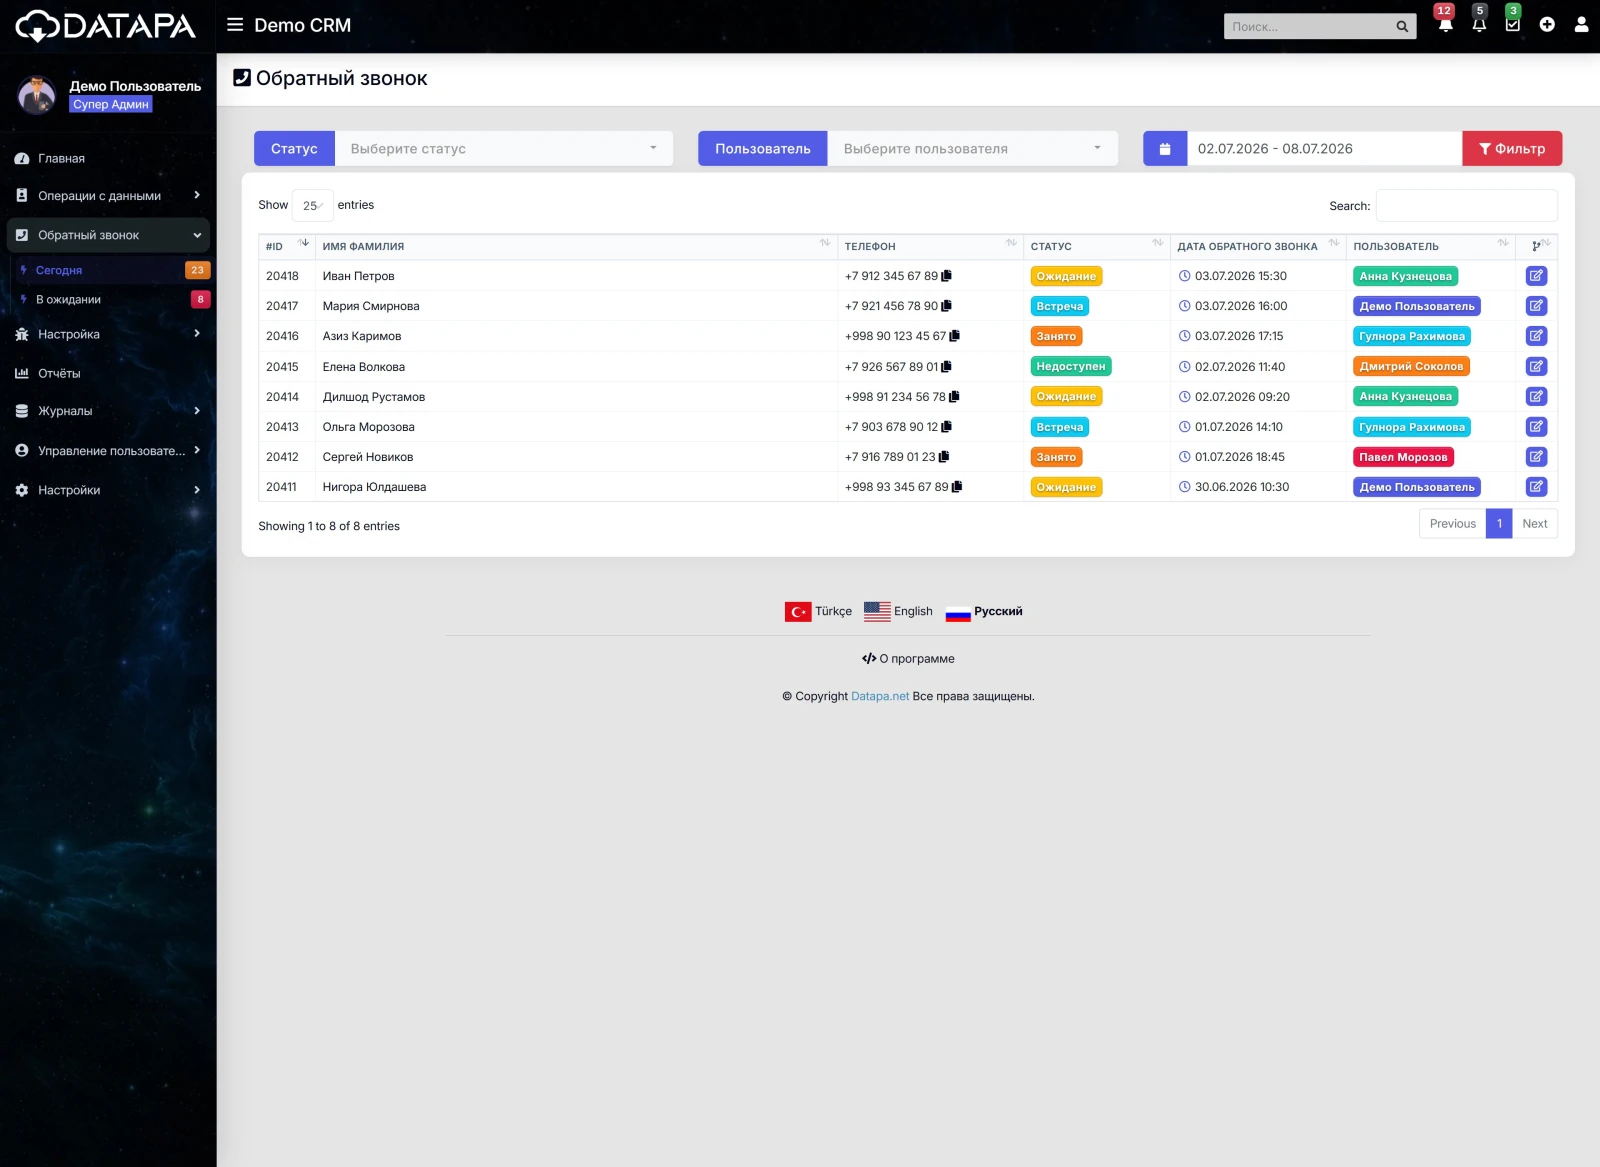Screen dimensions: 1600x1167
Task: Click the header Поиск search field
Action: coord(1307,27)
